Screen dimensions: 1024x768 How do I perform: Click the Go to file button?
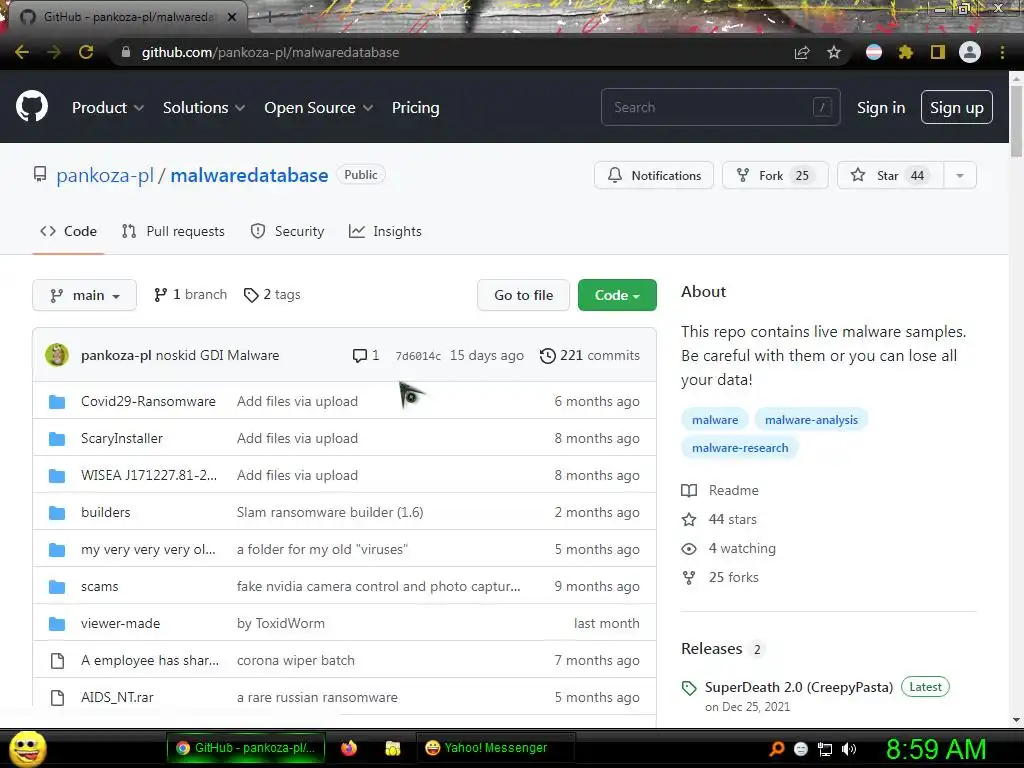(523, 295)
